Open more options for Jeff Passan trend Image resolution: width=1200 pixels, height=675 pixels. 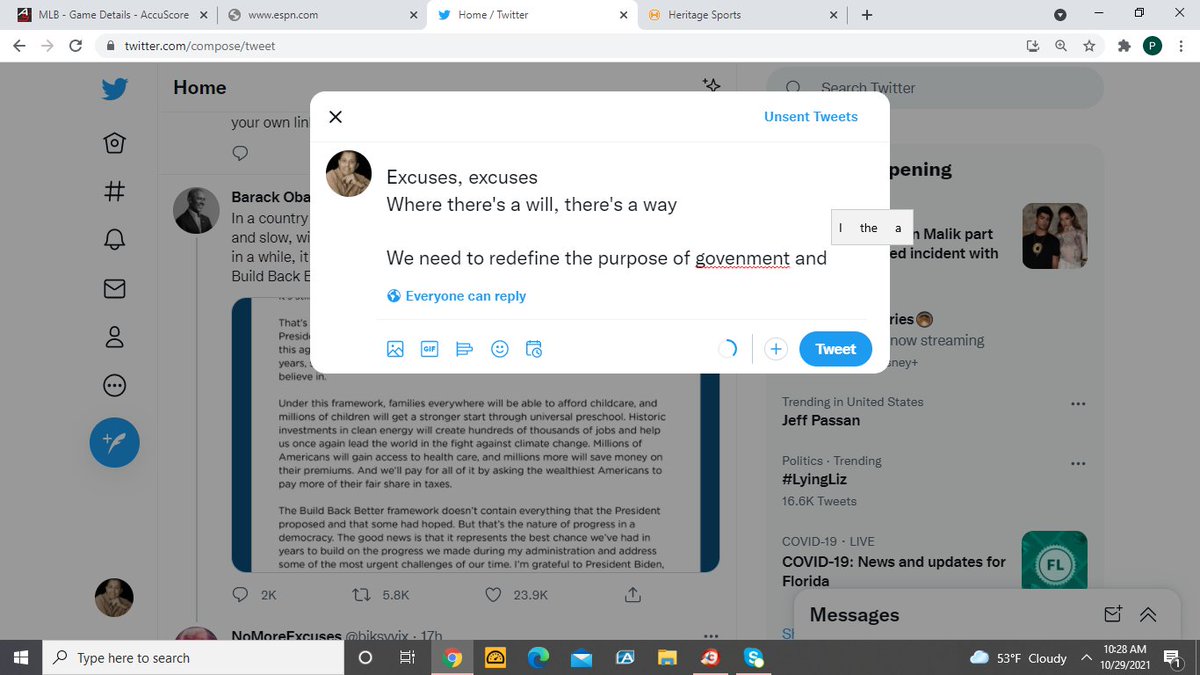coord(1078,404)
